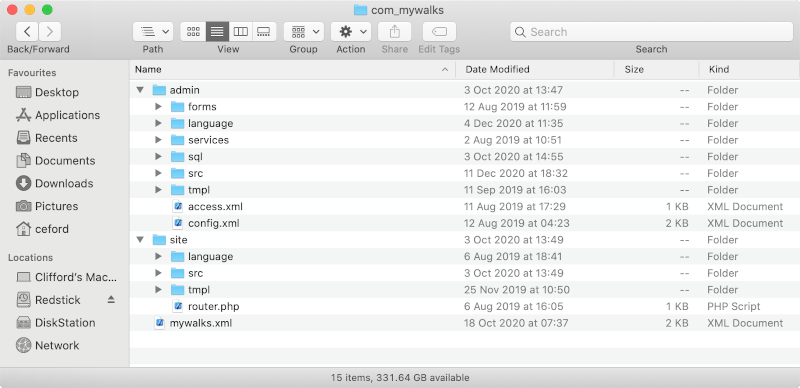The height and width of the screenshot is (388, 800).
Task: Select the site folder icon
Action: [x=160, y=240]
